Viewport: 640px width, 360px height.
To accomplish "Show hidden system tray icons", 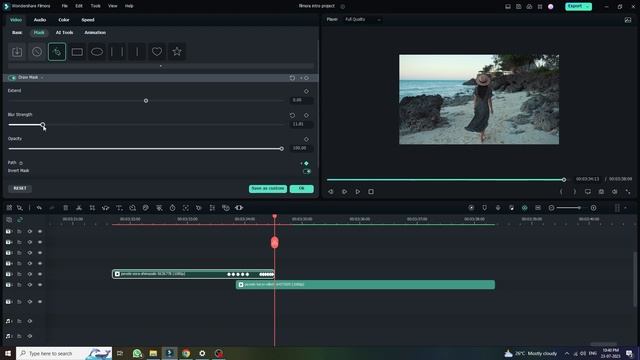I will point(567,353).
